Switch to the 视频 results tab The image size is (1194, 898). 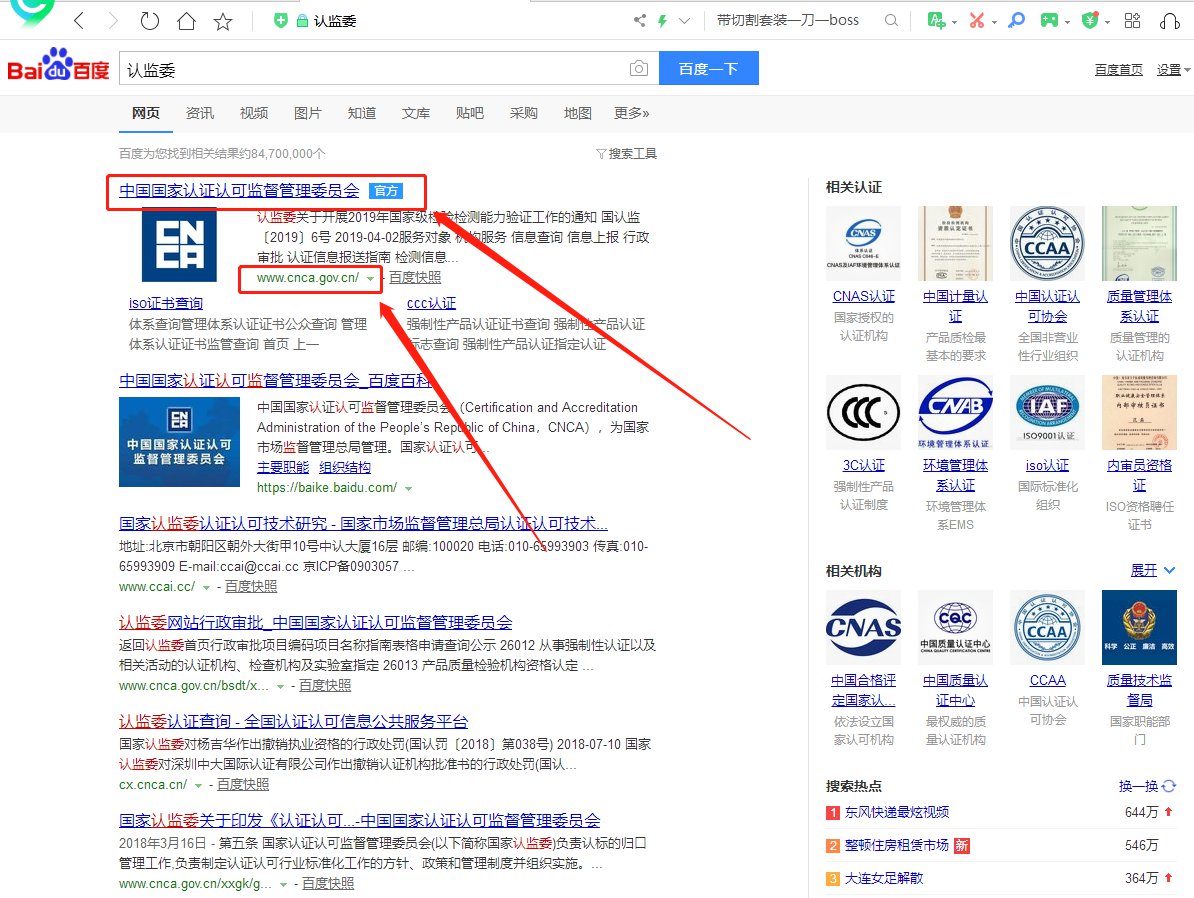coord(254,113)
